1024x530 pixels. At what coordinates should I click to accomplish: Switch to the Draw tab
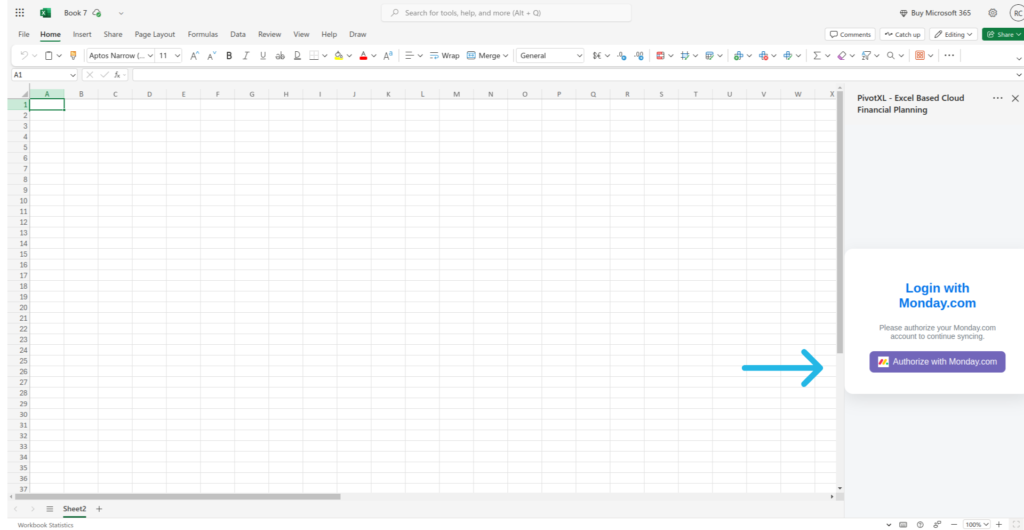tap(358, 35)
